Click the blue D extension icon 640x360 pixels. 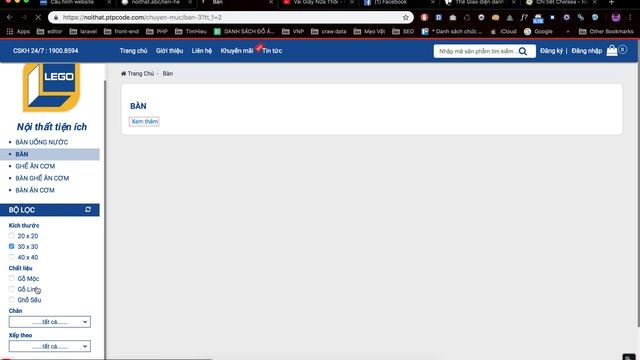[438, 18]
